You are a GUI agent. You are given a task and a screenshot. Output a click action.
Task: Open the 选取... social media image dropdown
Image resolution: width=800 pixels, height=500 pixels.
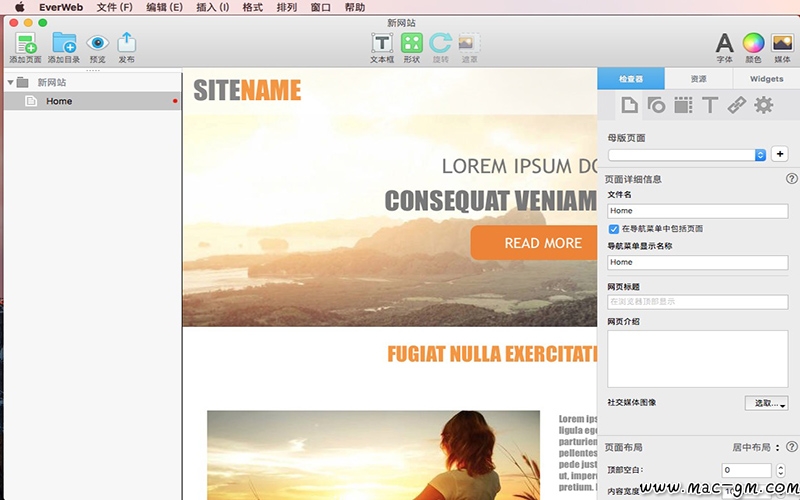(x=766, y=403)
